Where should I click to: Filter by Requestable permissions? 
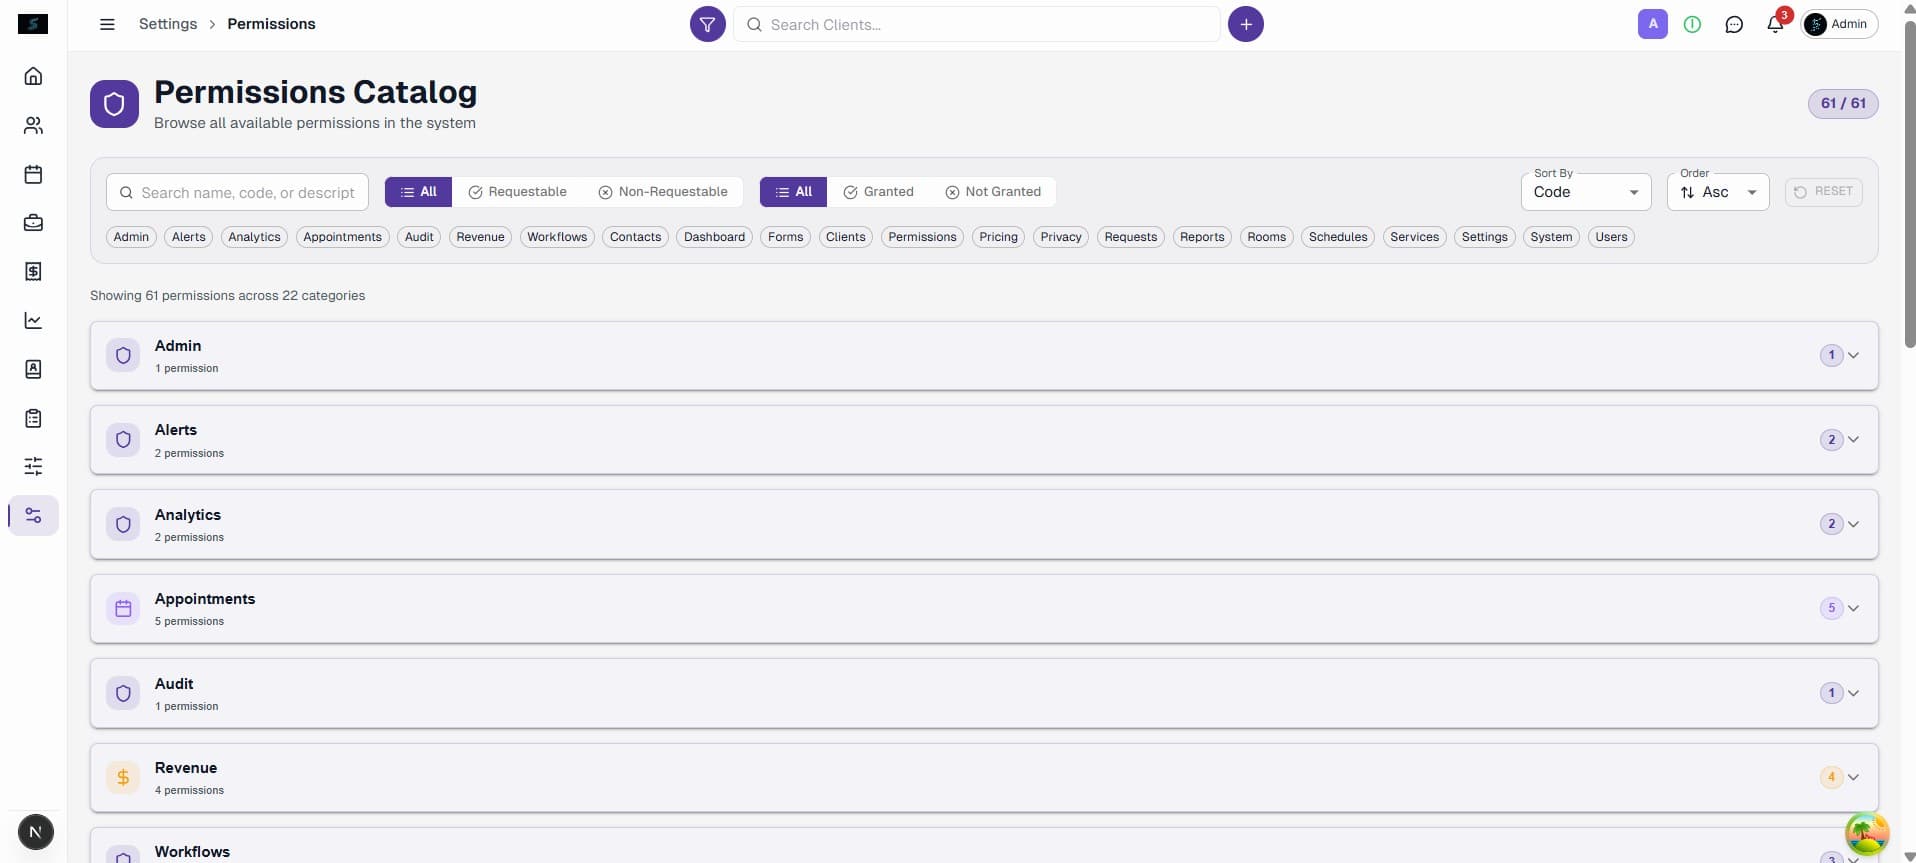coord(518,192)
